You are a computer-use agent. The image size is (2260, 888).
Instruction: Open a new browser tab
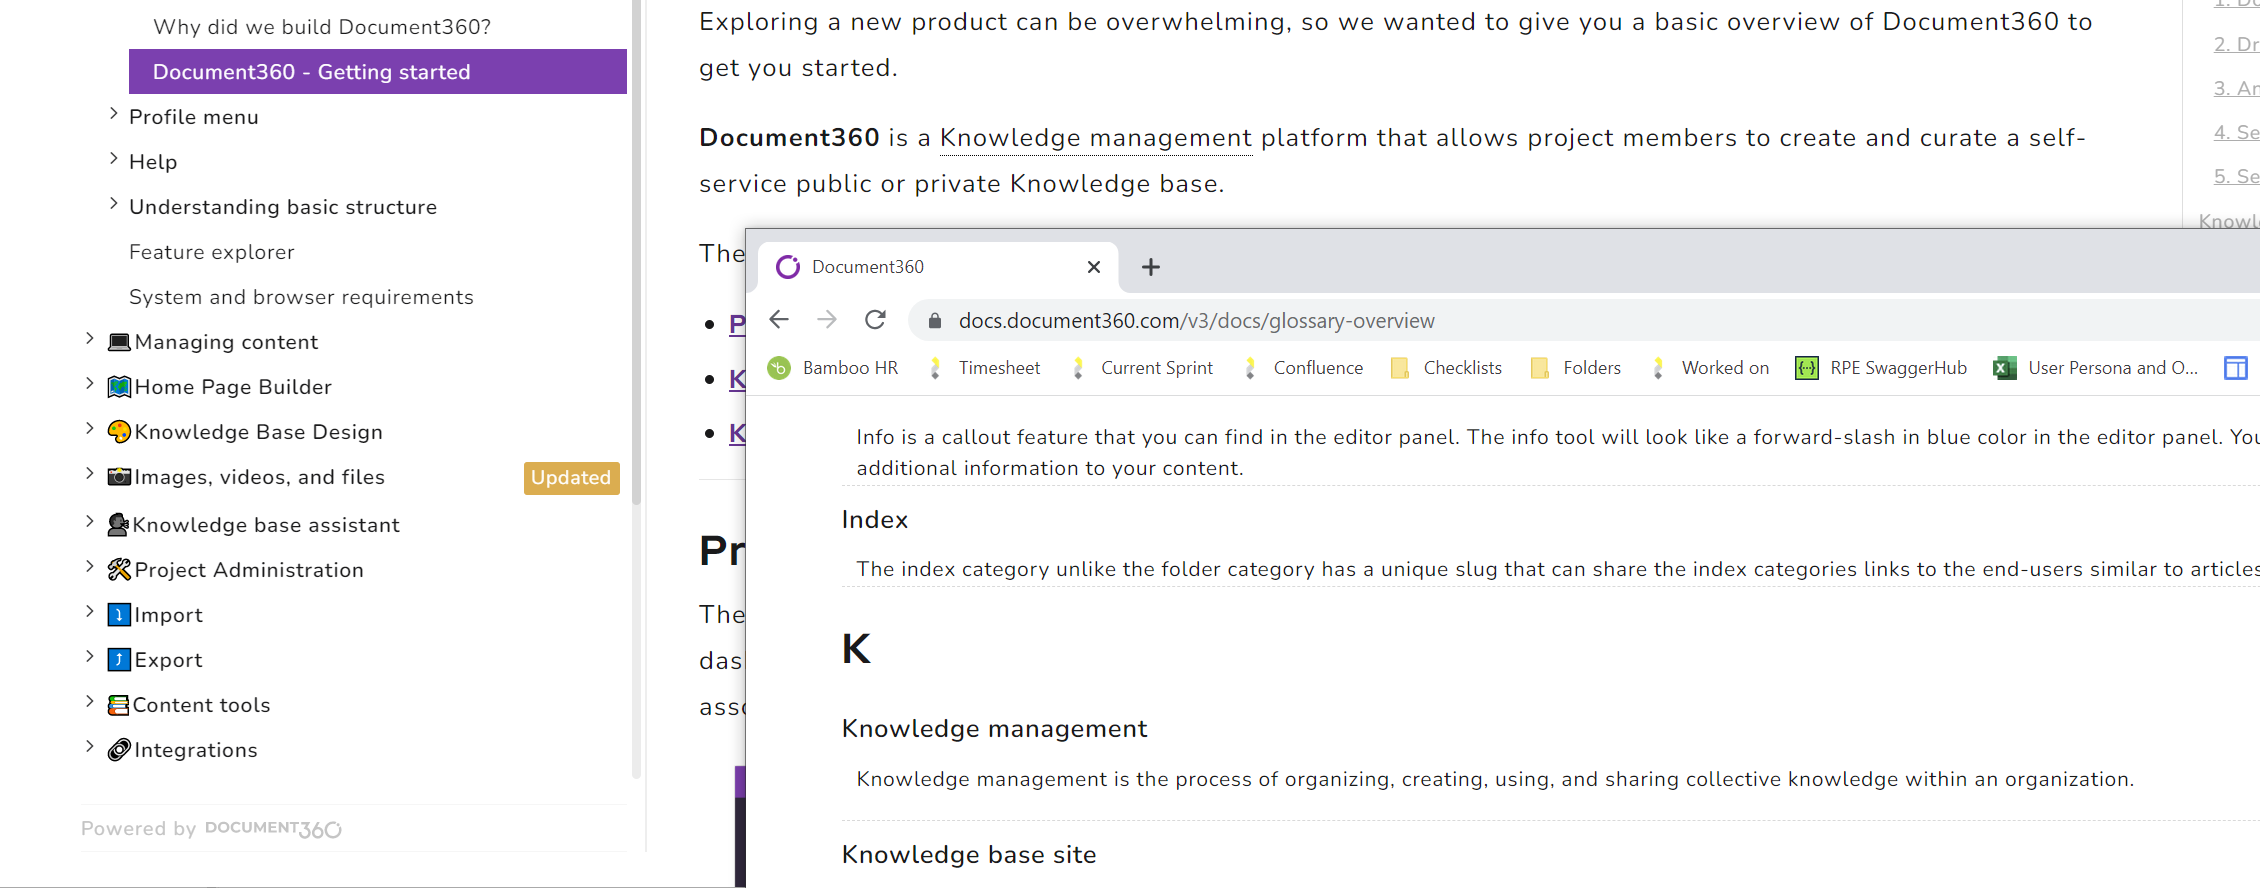(1151, 267)
